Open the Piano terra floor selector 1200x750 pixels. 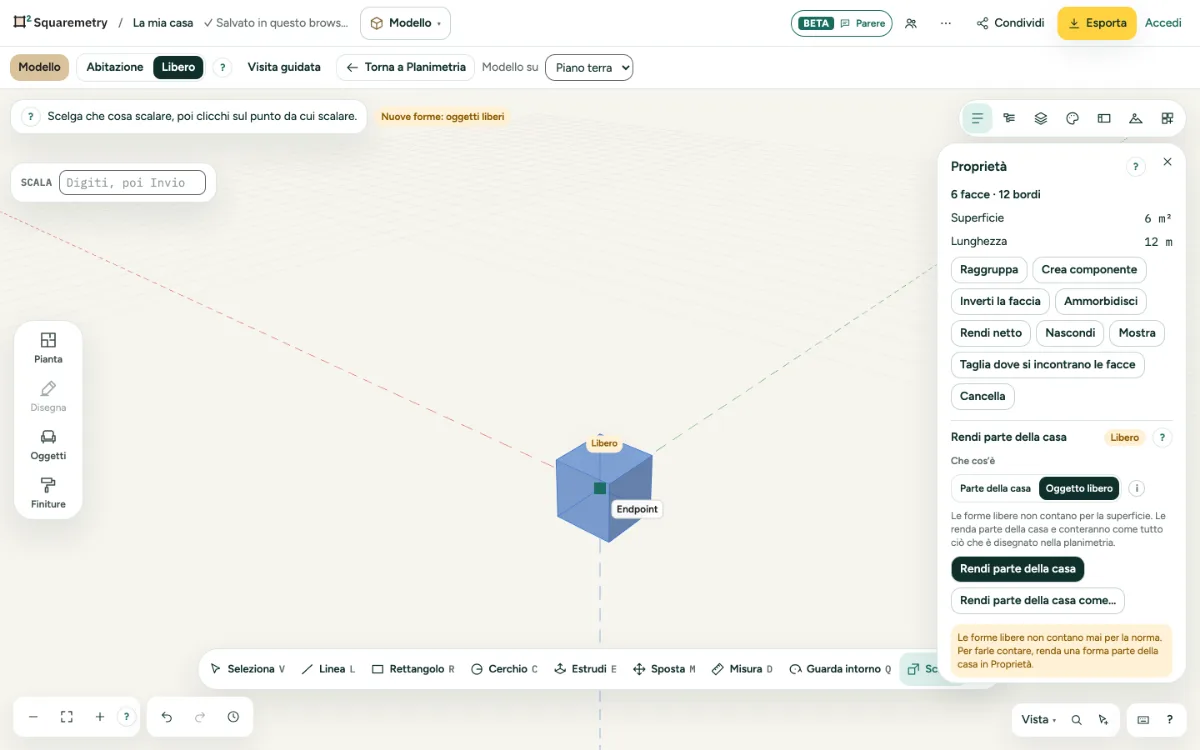pyautogui.click(x=589, y=68)
